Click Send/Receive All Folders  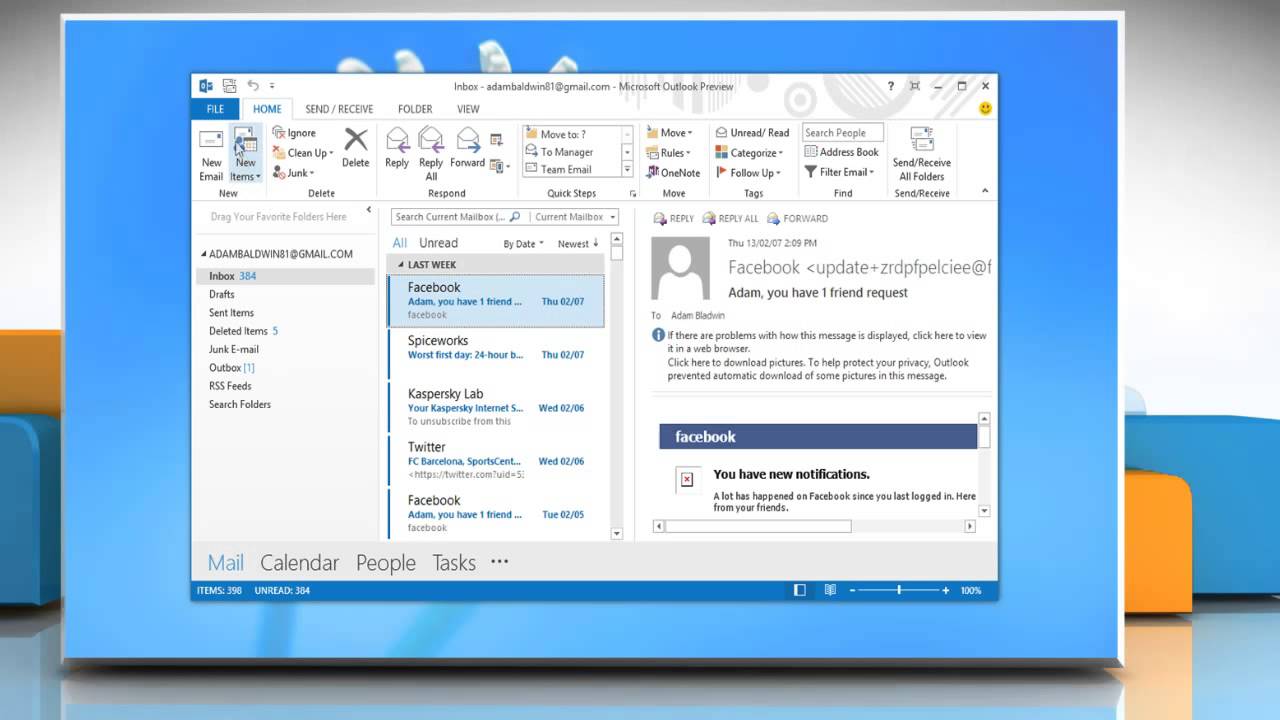(921, 155)
